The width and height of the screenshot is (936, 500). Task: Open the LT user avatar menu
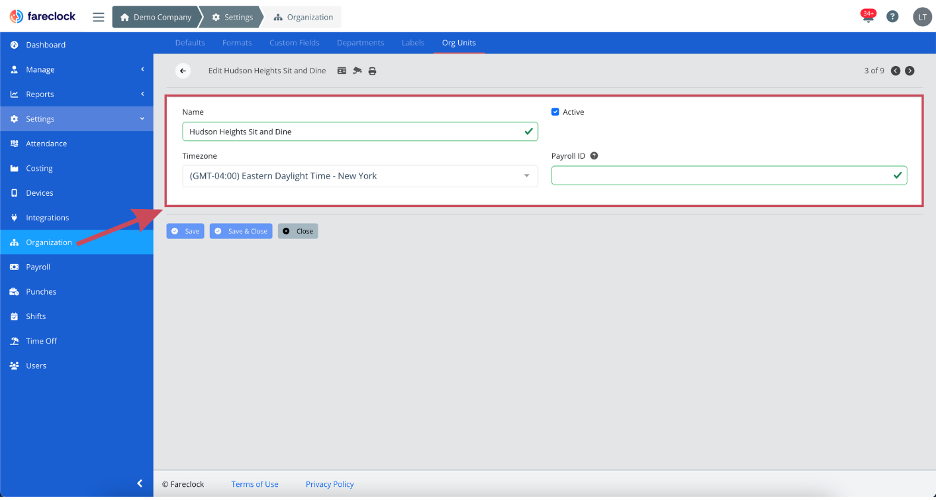point(922,17)
